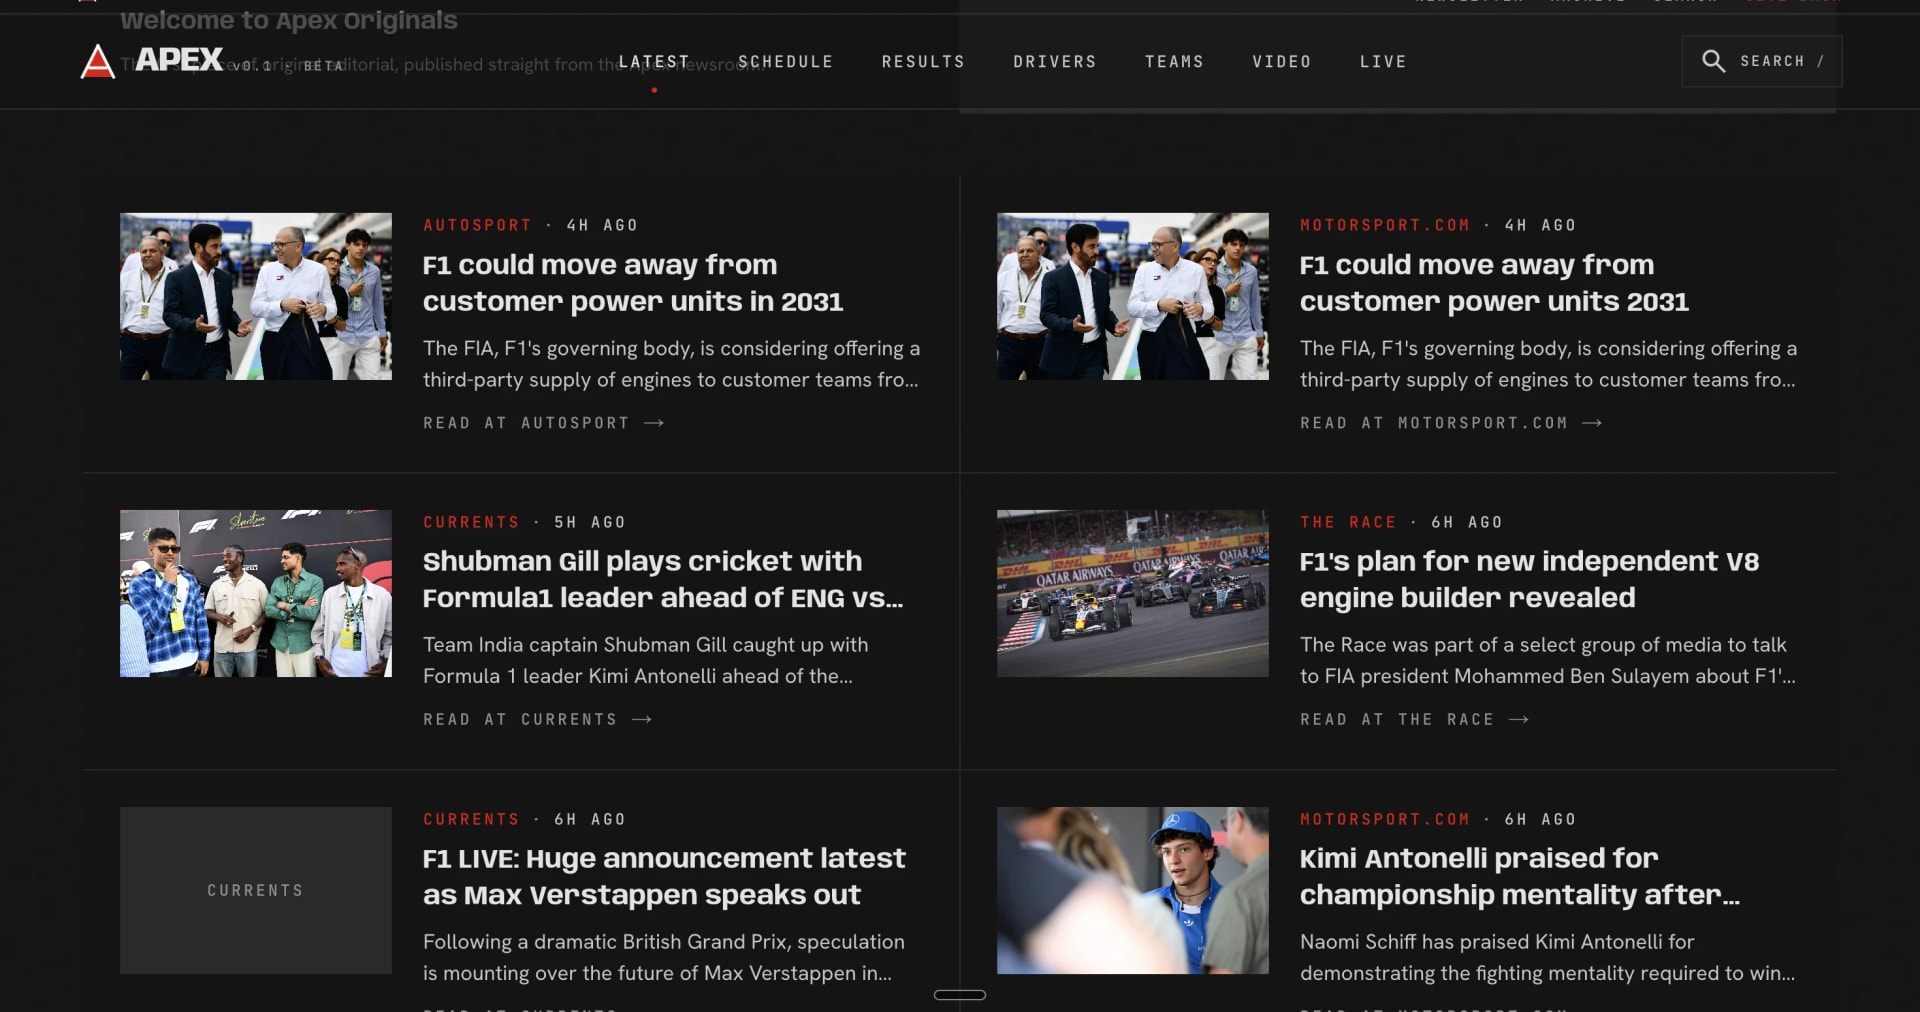
Task: Click 'Naomi Schiff has praised' summary text
Action: 1547,957
